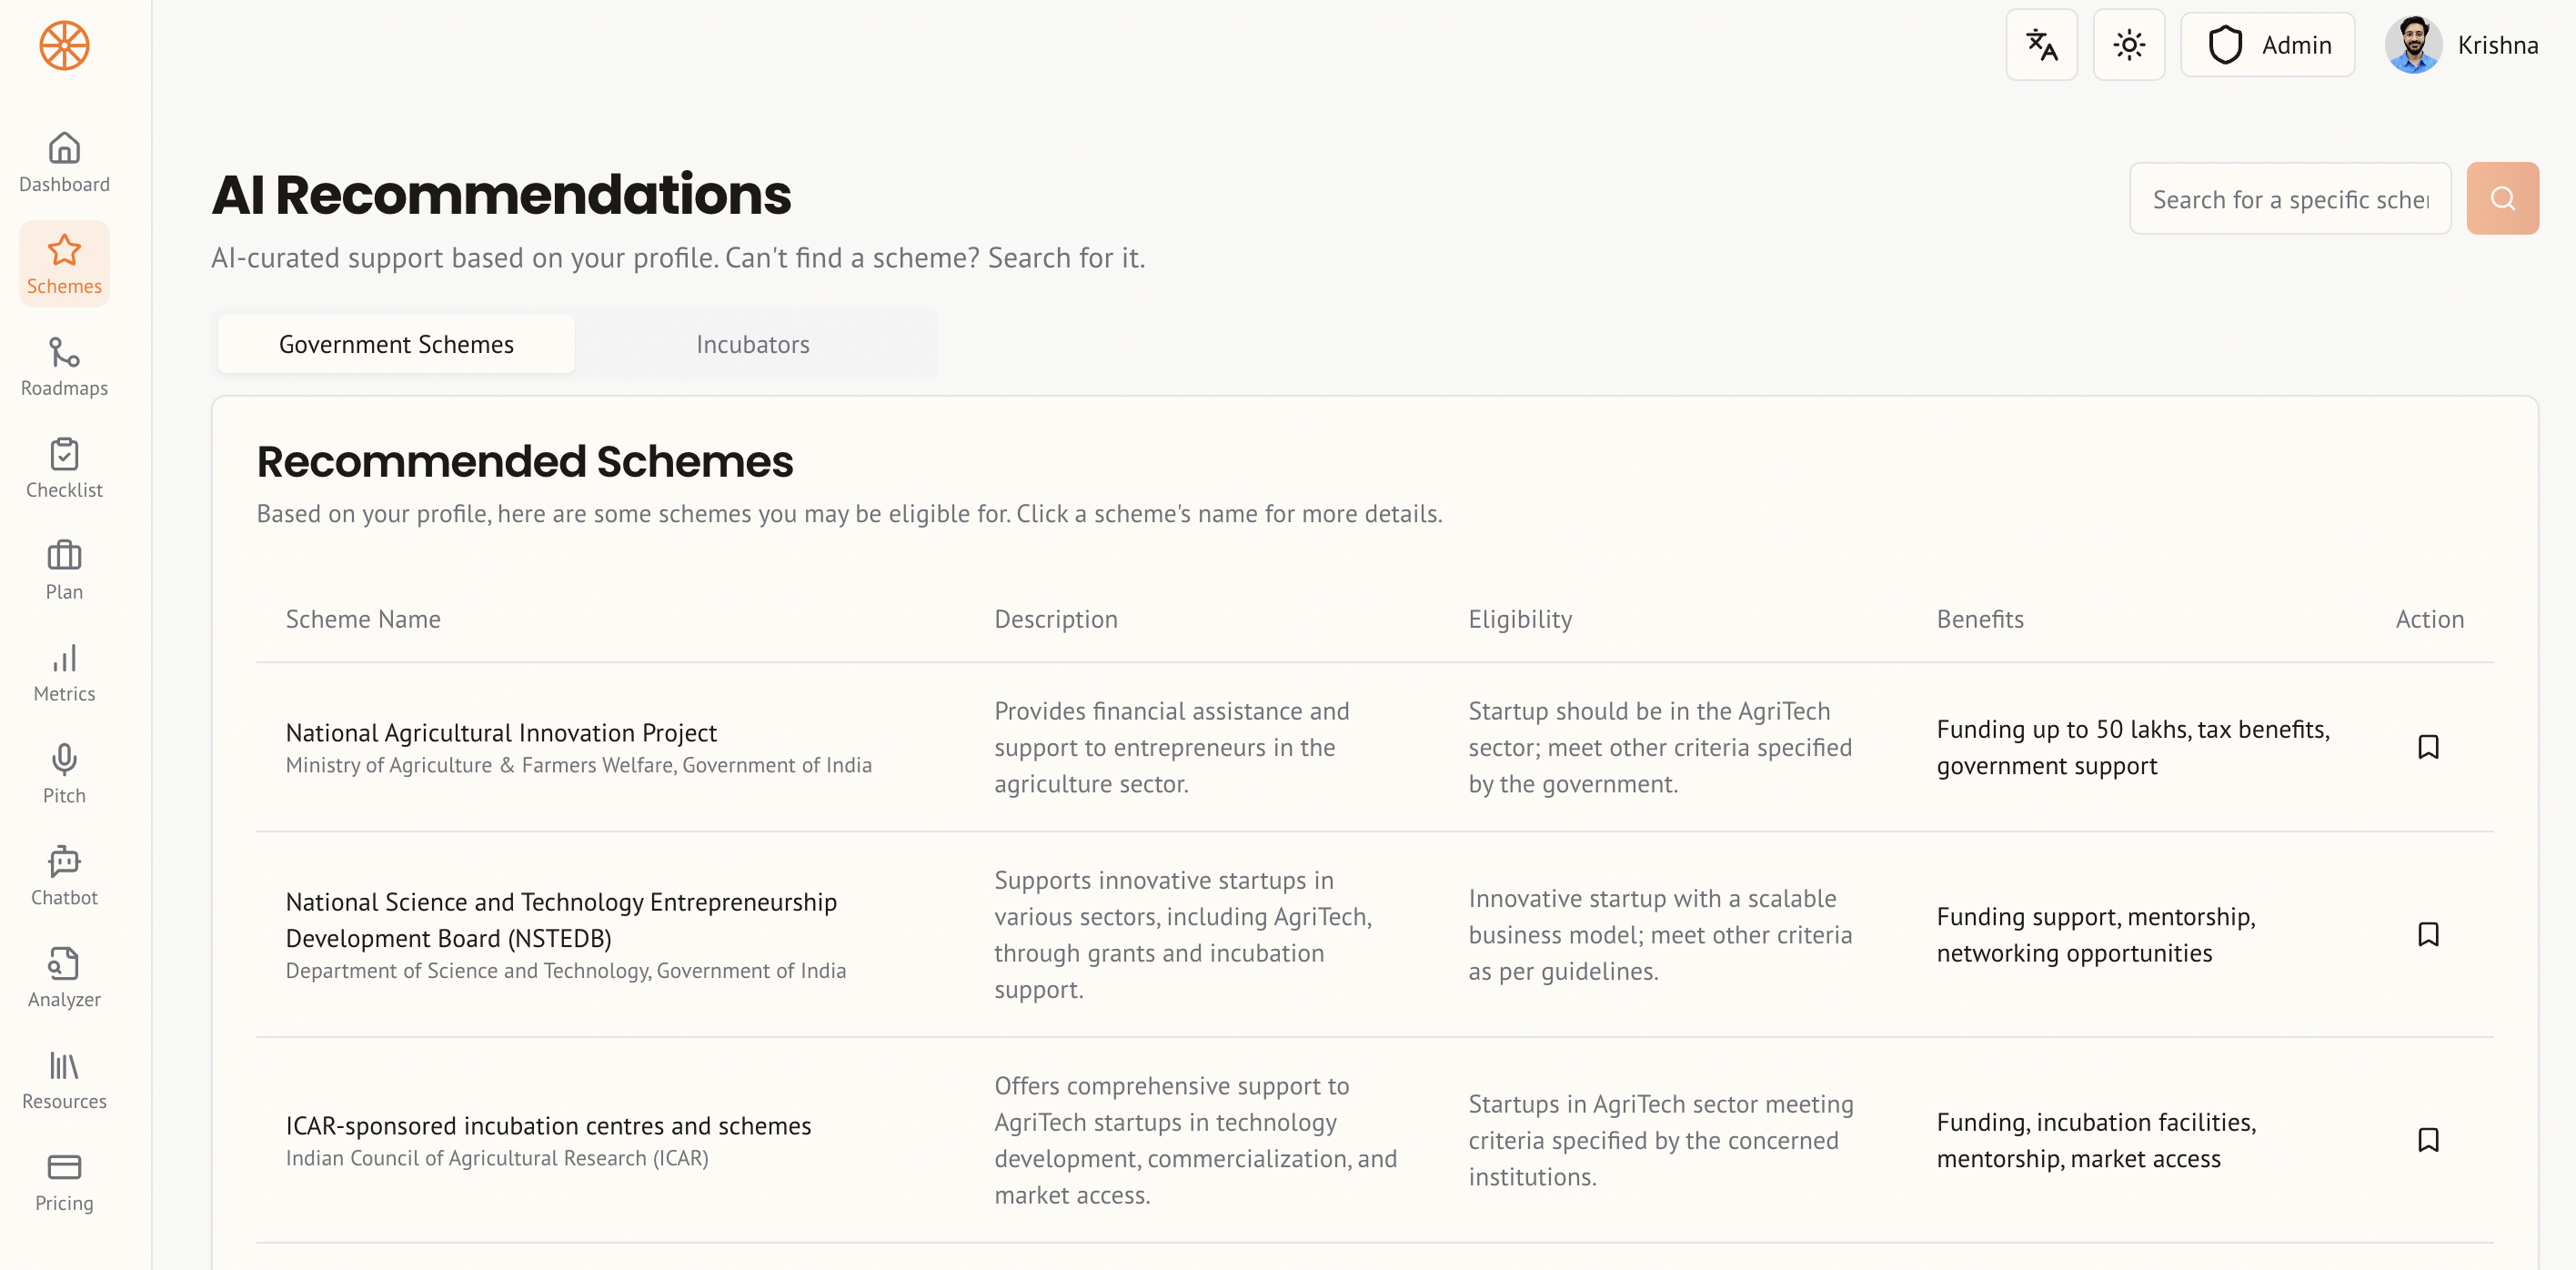This screenshot has width=2576, height=1270.
Task: Click the scheme search input field
Action: (x=2289, y=199)
